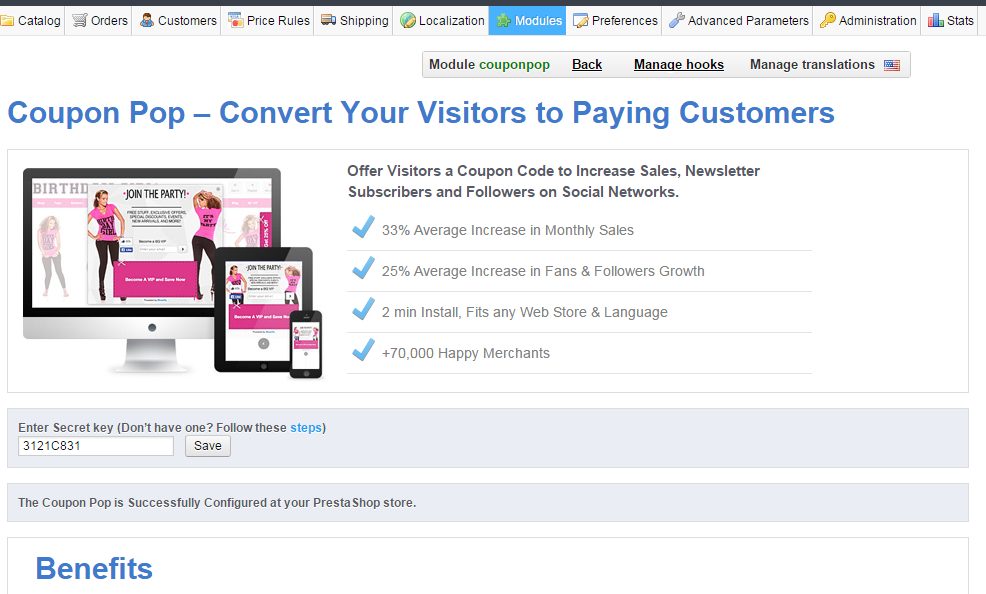Click the Administration key icon
Image resolution: width=986 pixels, height=594 pixels.
[828, 20]
